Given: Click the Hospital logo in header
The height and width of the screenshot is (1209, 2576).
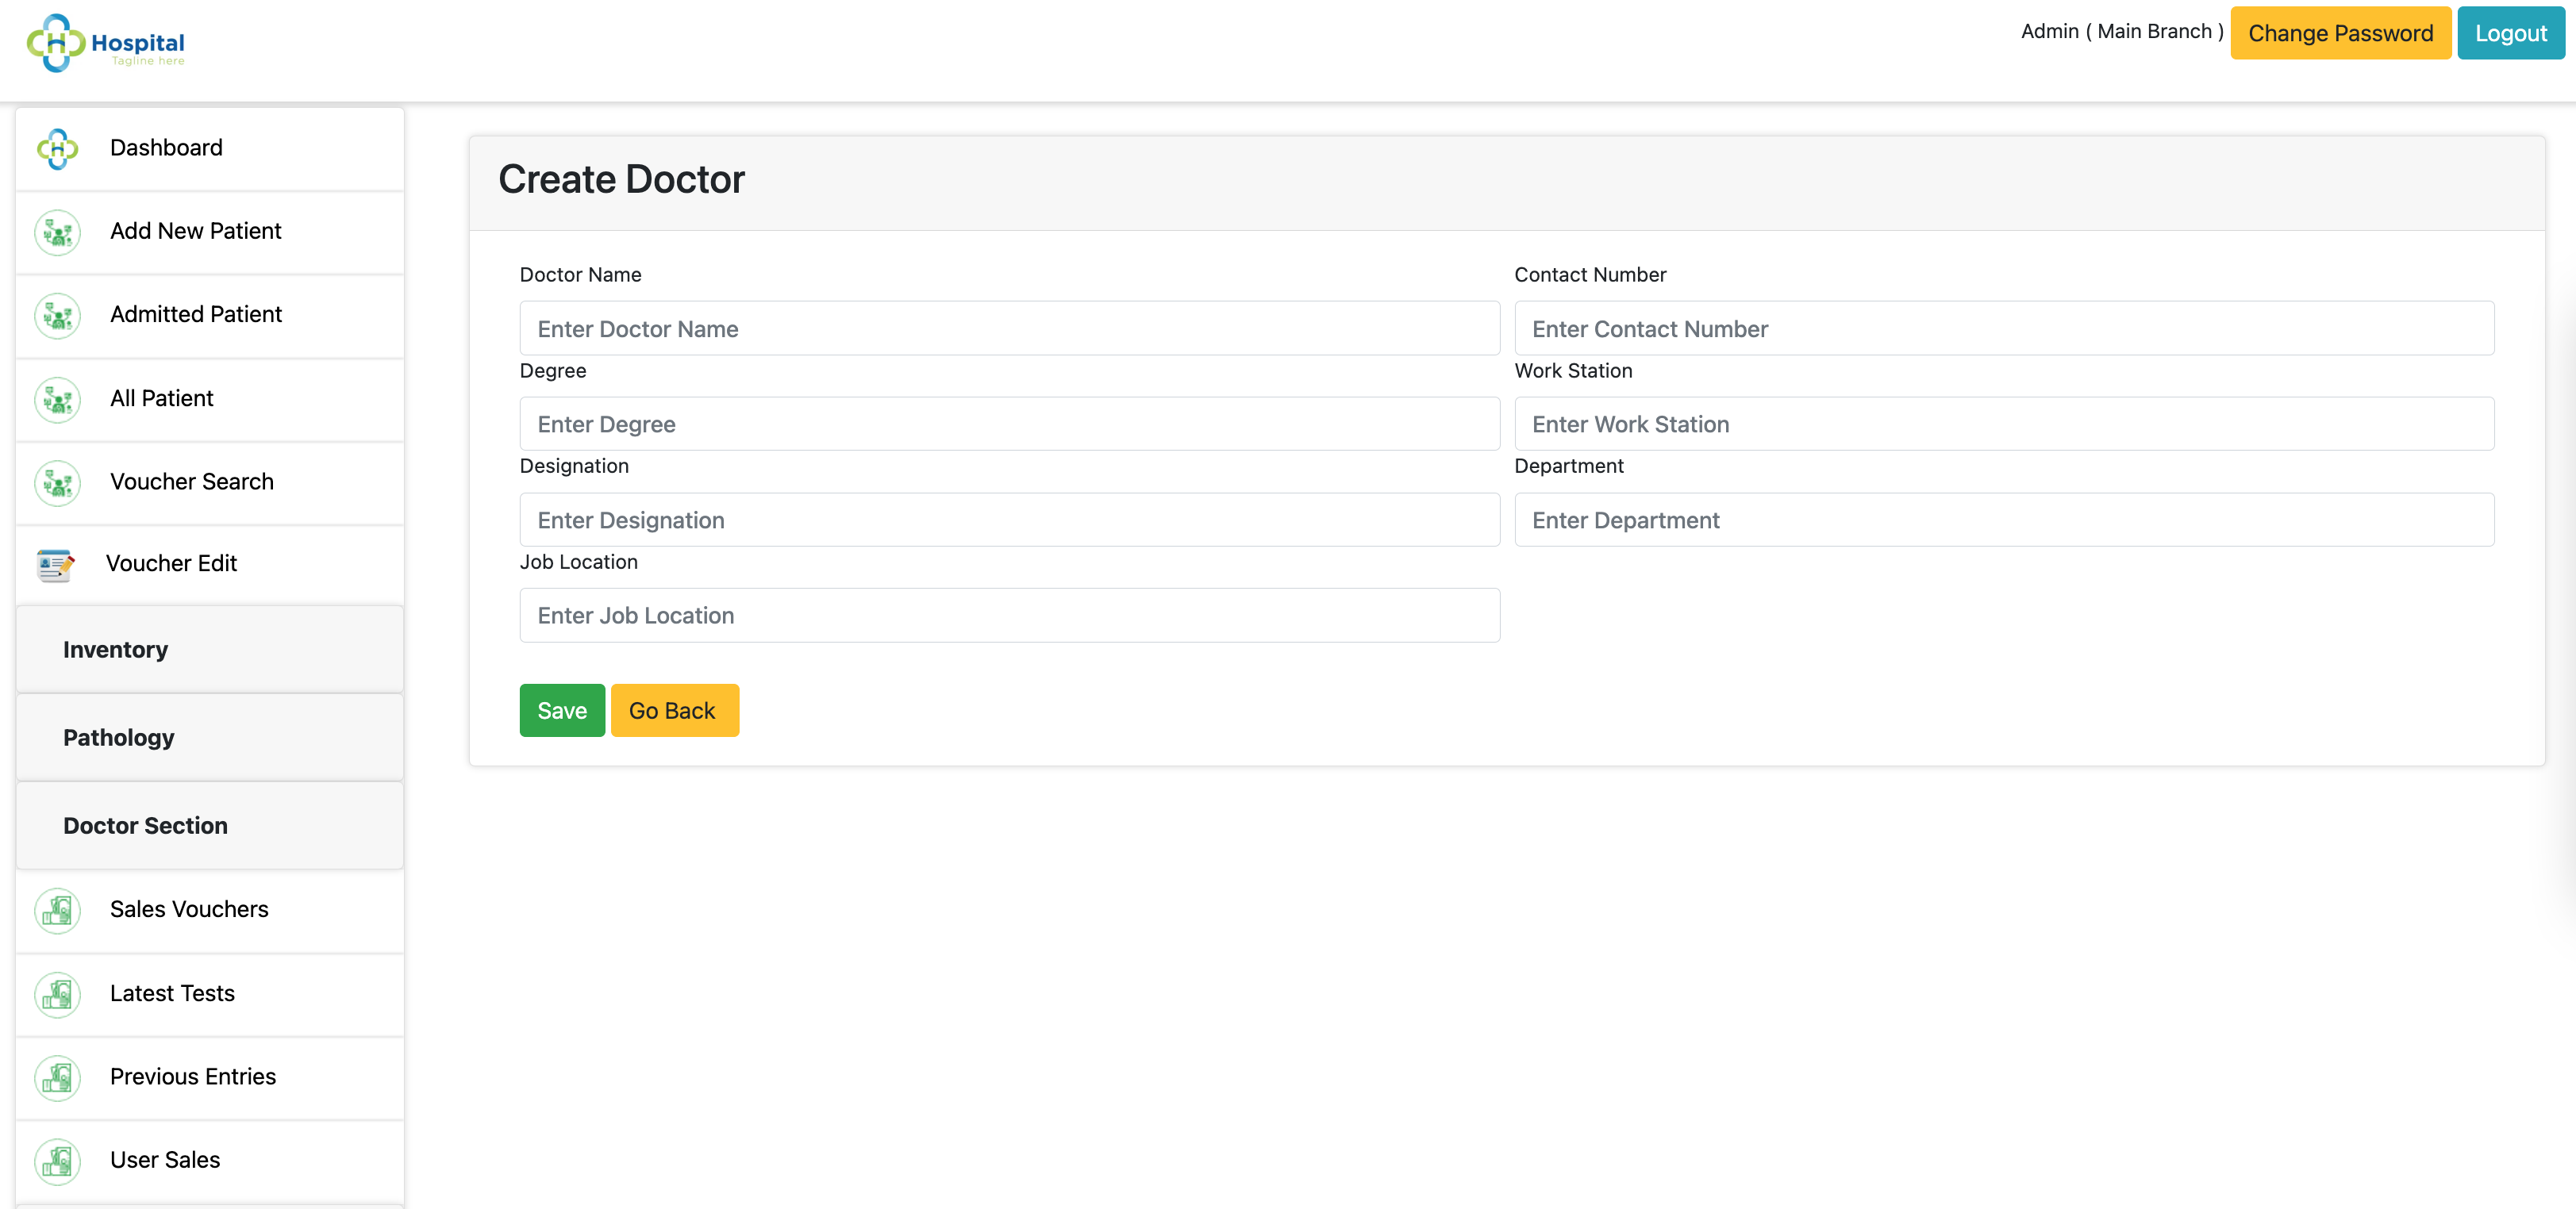Looking at the screenshot, I should 106,43.
